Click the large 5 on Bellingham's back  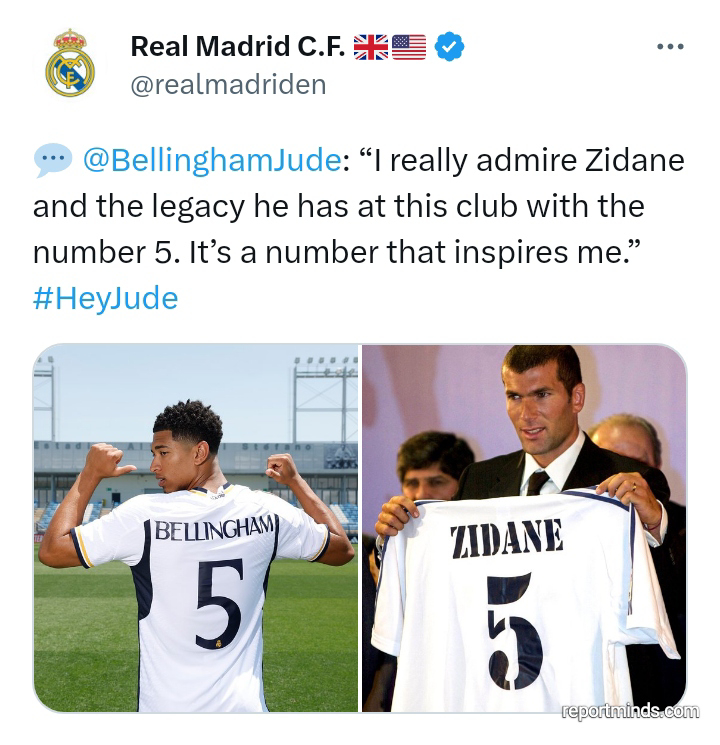tap(220, 603)
